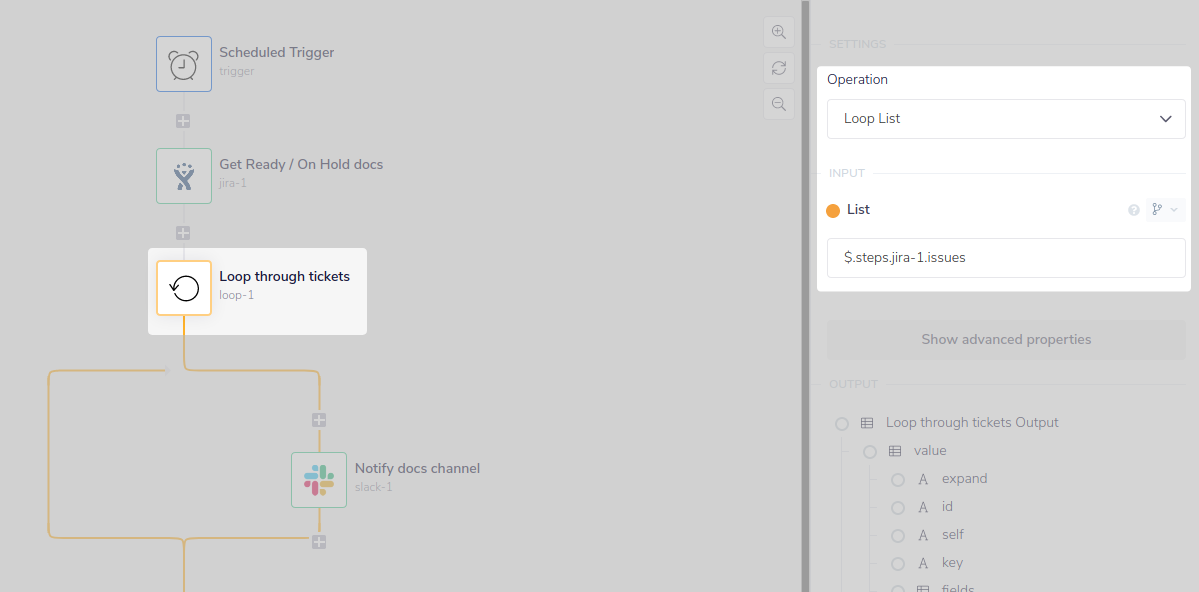The height and width of the screenshot is (592, 1199).
Task: Open the chevron next to the mapping icon
Action: point(1173,209)
